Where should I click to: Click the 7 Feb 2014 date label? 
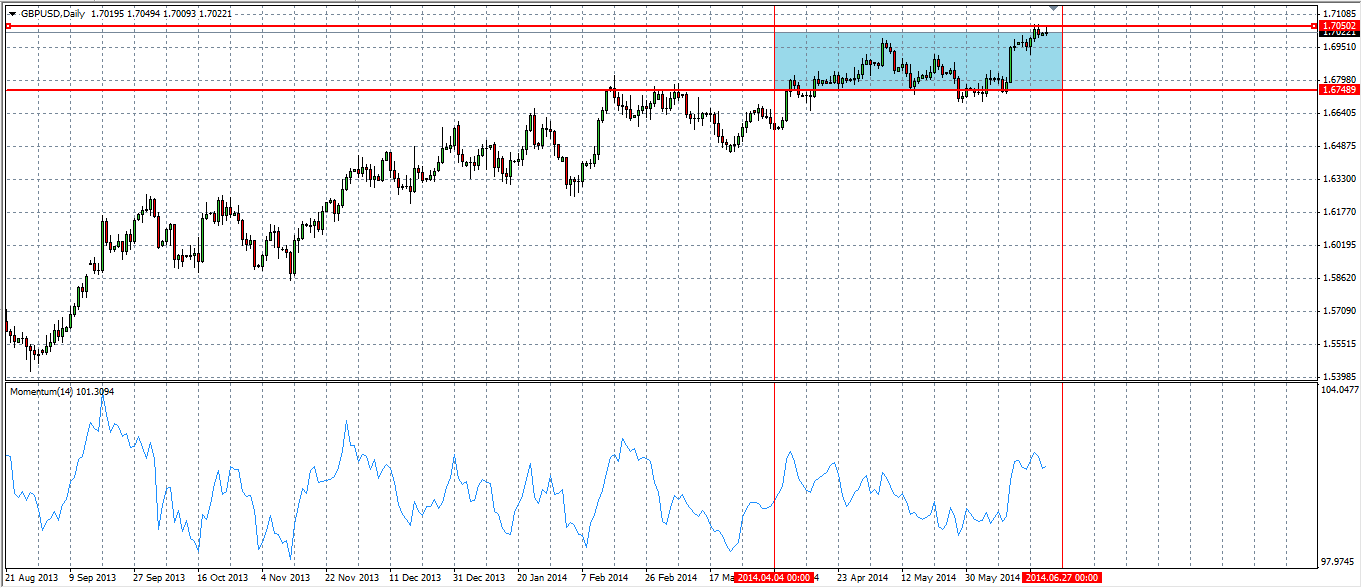(607, 578)
